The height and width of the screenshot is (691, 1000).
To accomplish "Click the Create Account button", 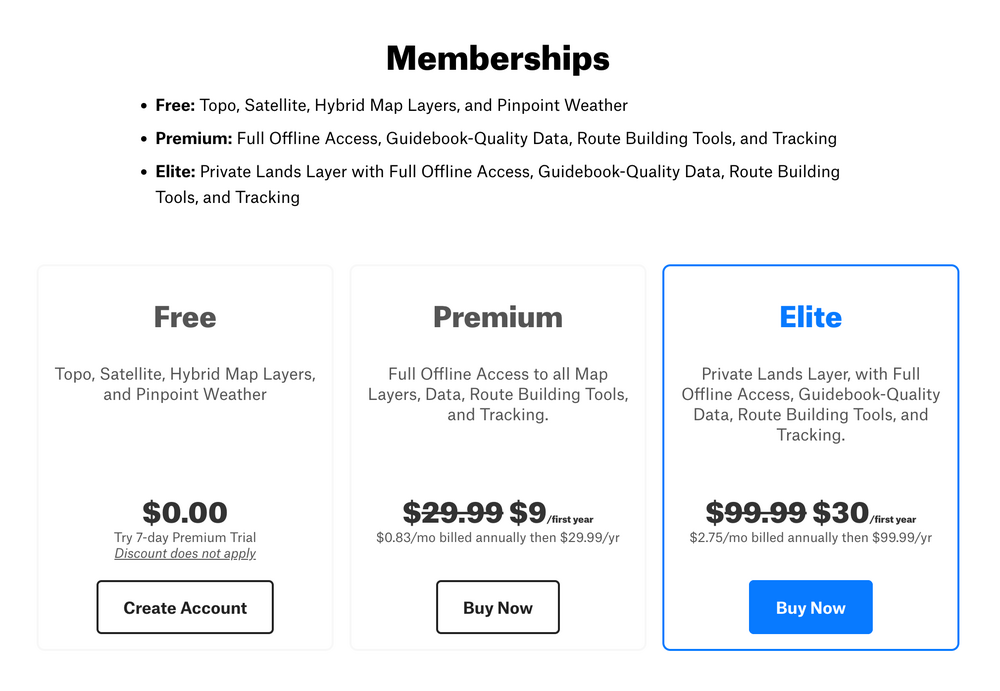I will tap(185, 607).
